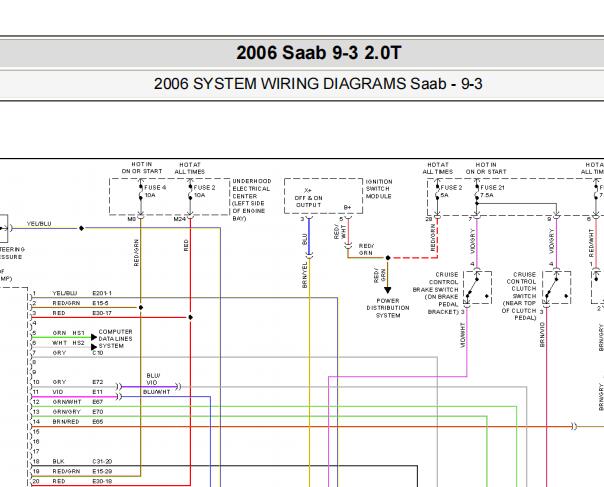Click pin 3 'RED E30-17' row
This screenshot has height=487, width=604.
point(72,314)
